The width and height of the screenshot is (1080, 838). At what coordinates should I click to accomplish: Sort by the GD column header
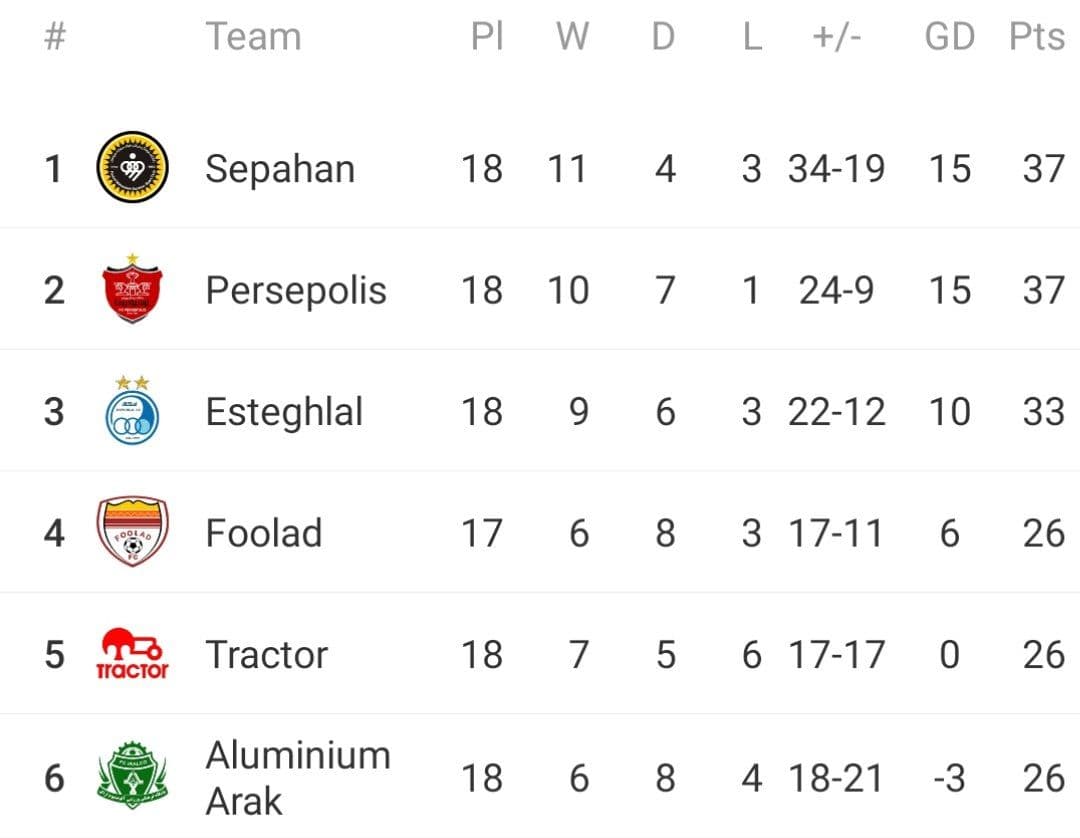tap(949, 37)
